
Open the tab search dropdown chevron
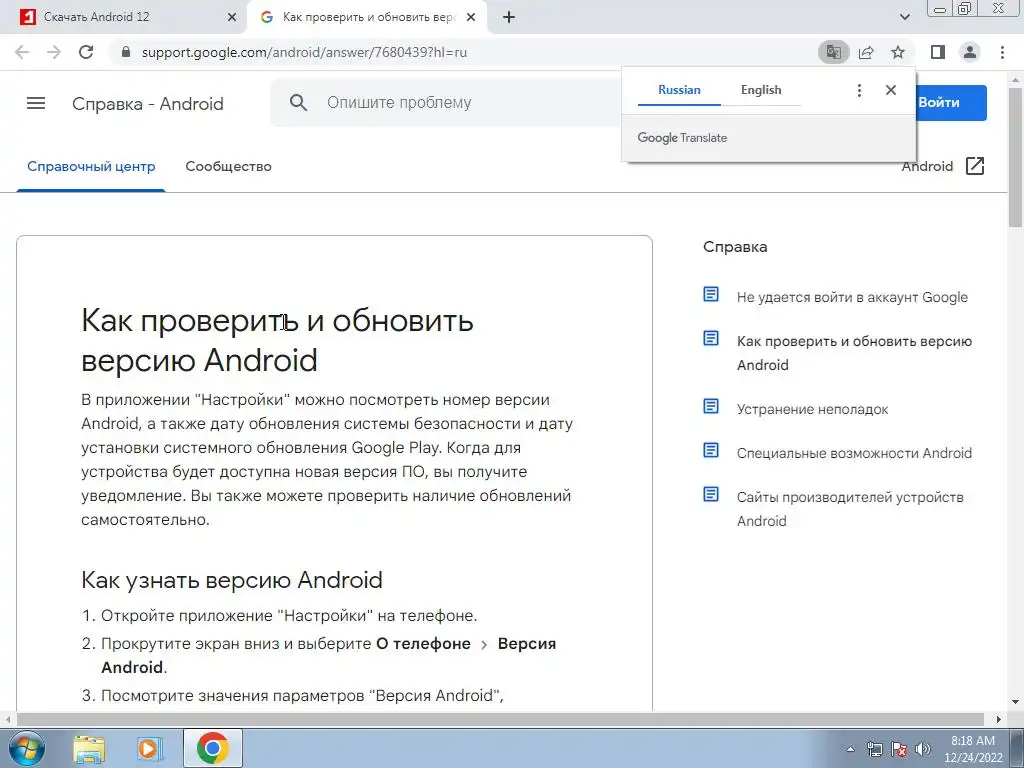click(x=904, y=18)
